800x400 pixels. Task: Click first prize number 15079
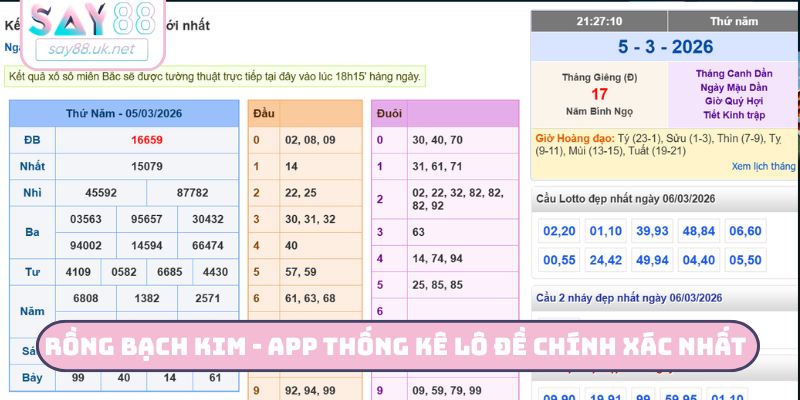pos(147,166)
